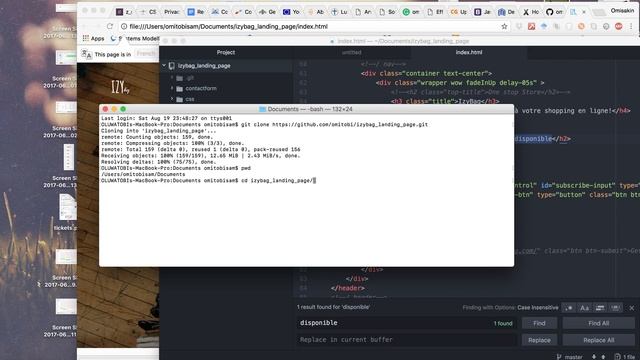Collapse the izybag_landing_page root folder chevron
640x360 pixels.
click(164, 65)
